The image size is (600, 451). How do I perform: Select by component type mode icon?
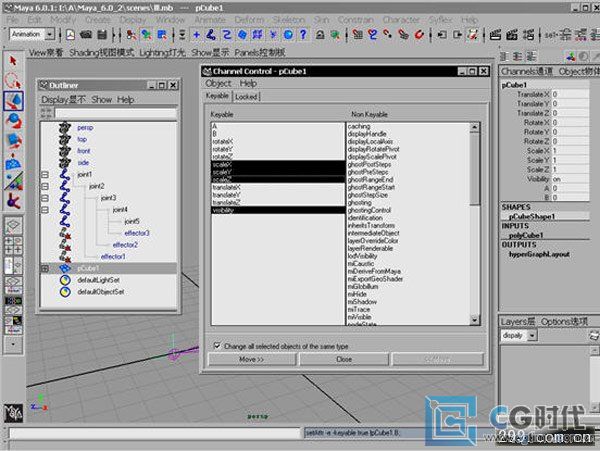[x=162, y=35]
